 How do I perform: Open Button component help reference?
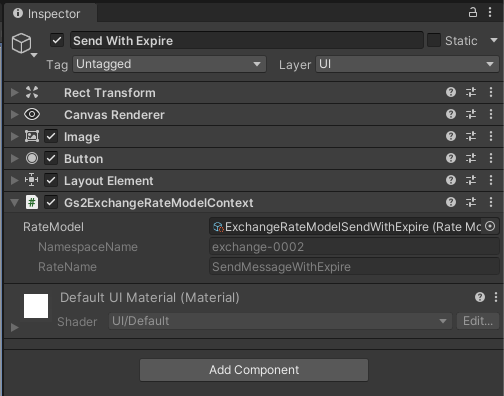[x=451, y=158]
